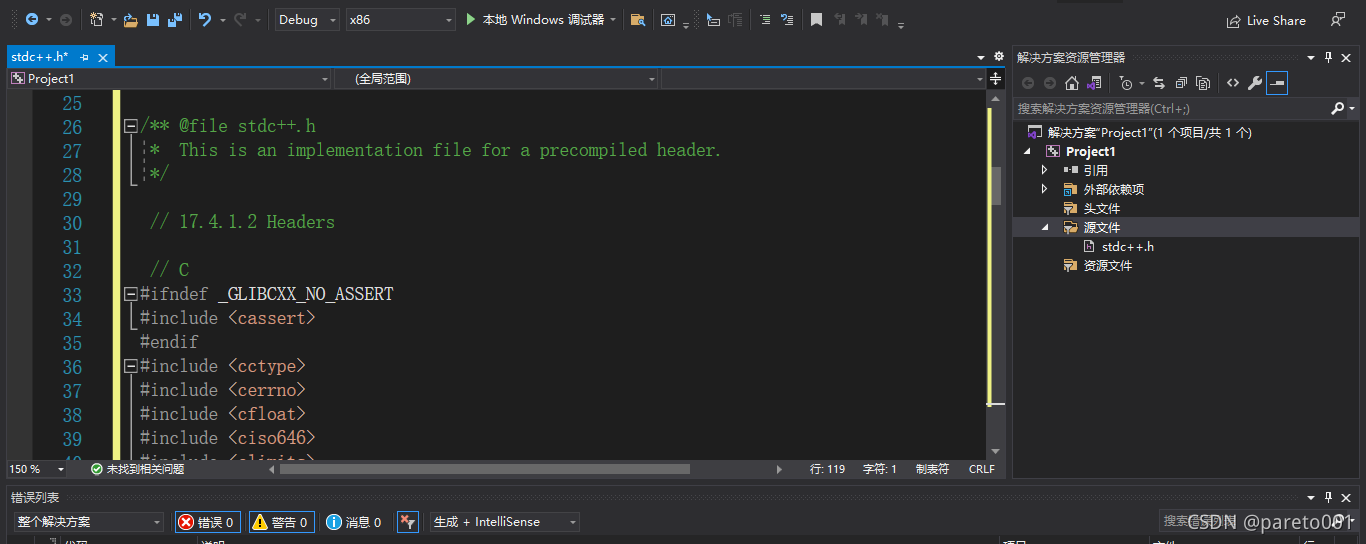Click the Undo arrow icon
1366x544 pixels.
(x=205, y=19)
